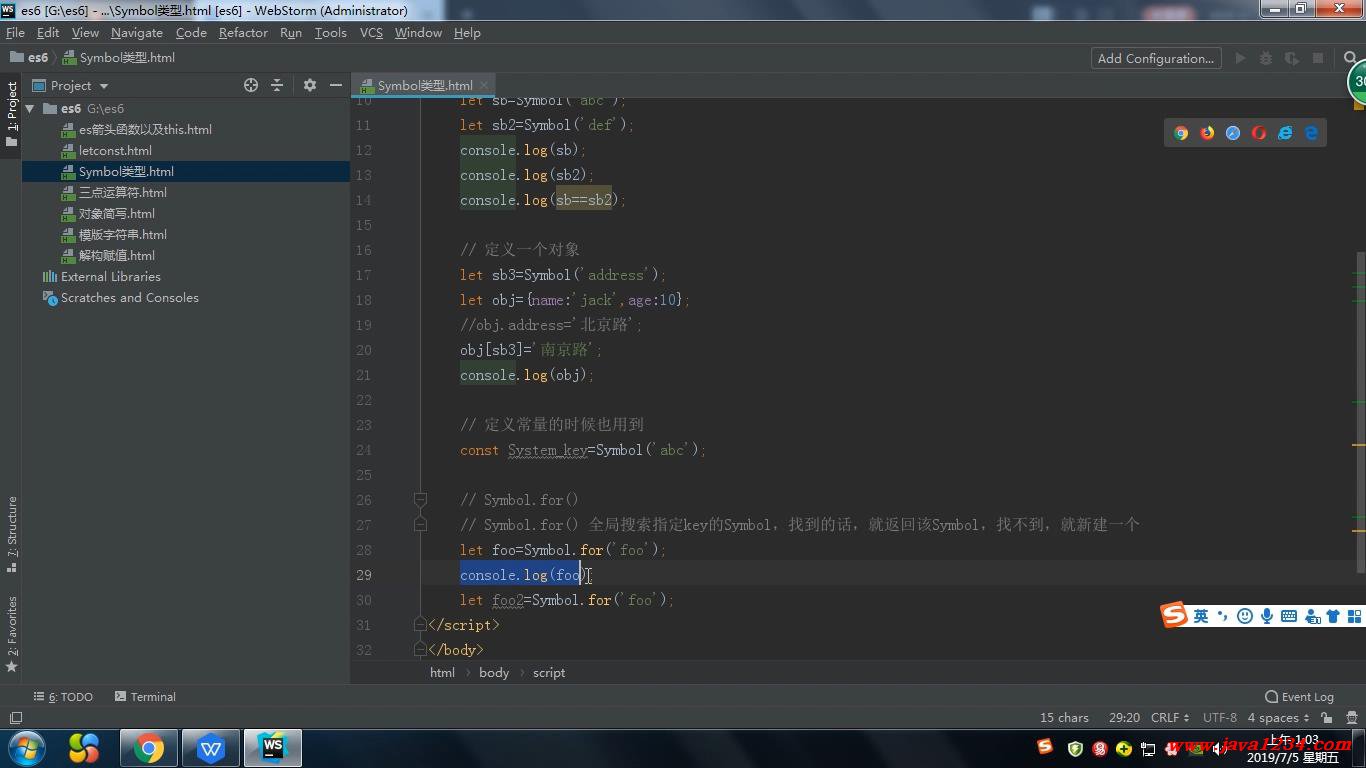1366x768 pixels.
Task: Open the Project view dropdown
Action: click(71, 86)
